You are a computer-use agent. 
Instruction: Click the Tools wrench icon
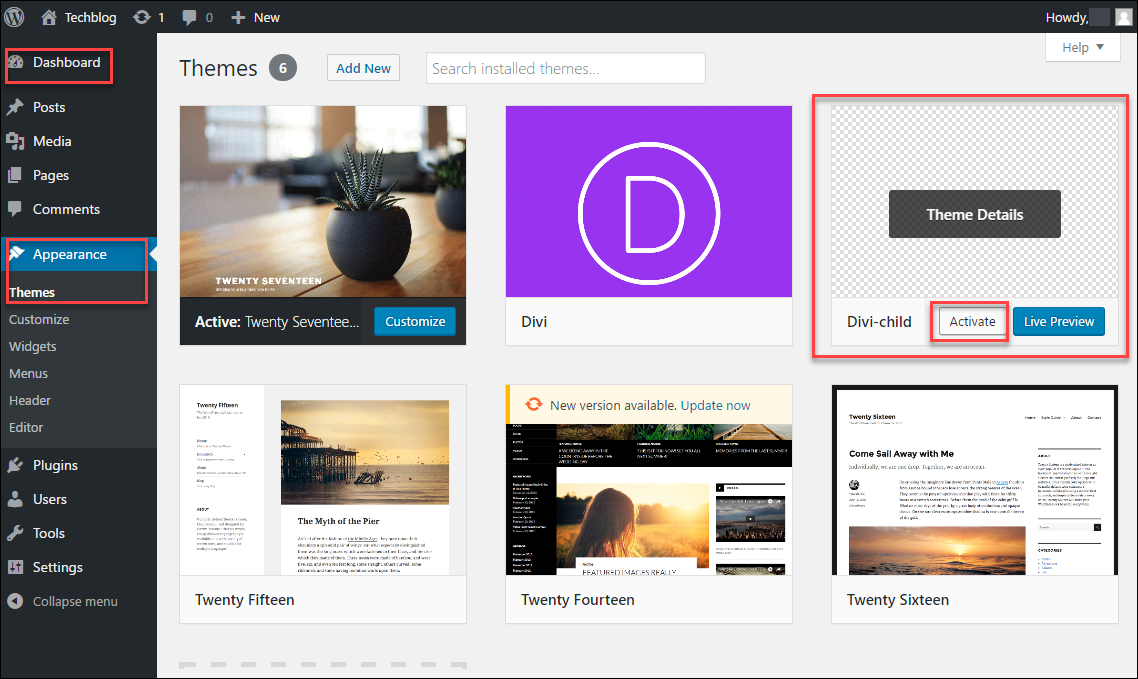(15, 533)
